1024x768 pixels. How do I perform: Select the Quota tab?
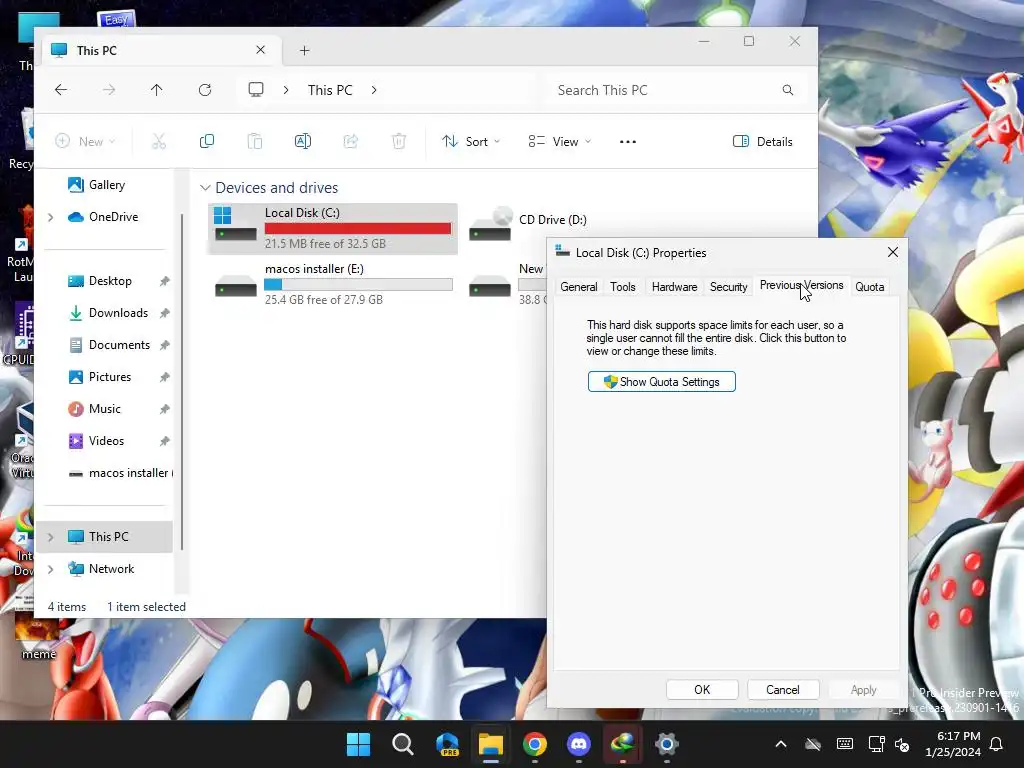pyautogui.click(x=869, y=287)
